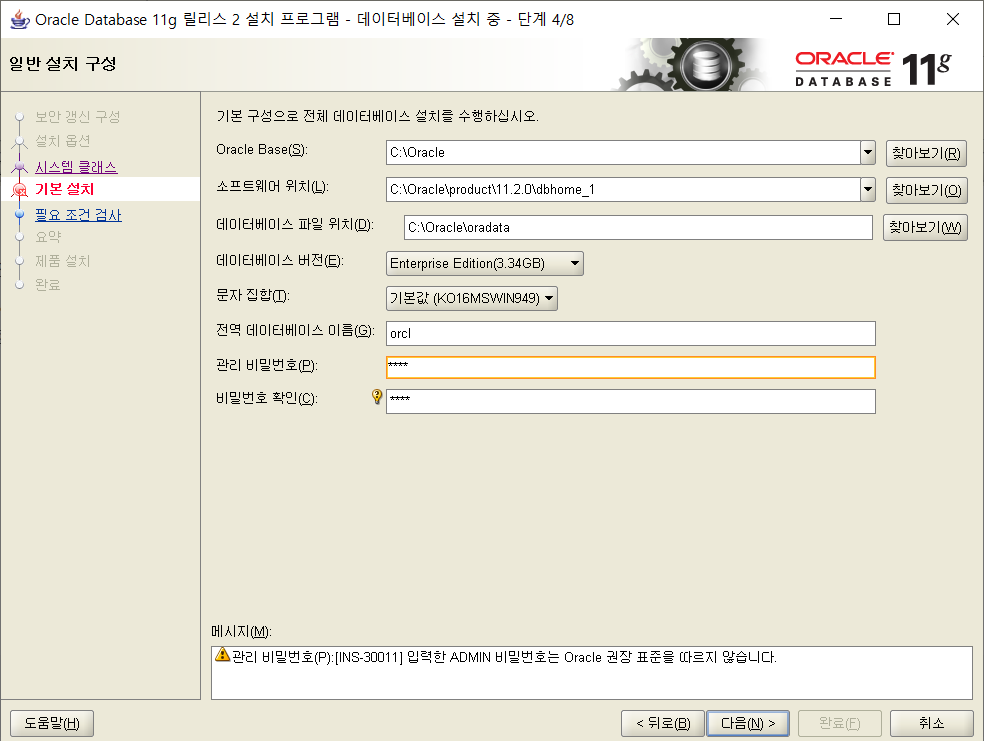Open the 필요 조건 검사 step link
984x741 pixels.
coord(78,215)
